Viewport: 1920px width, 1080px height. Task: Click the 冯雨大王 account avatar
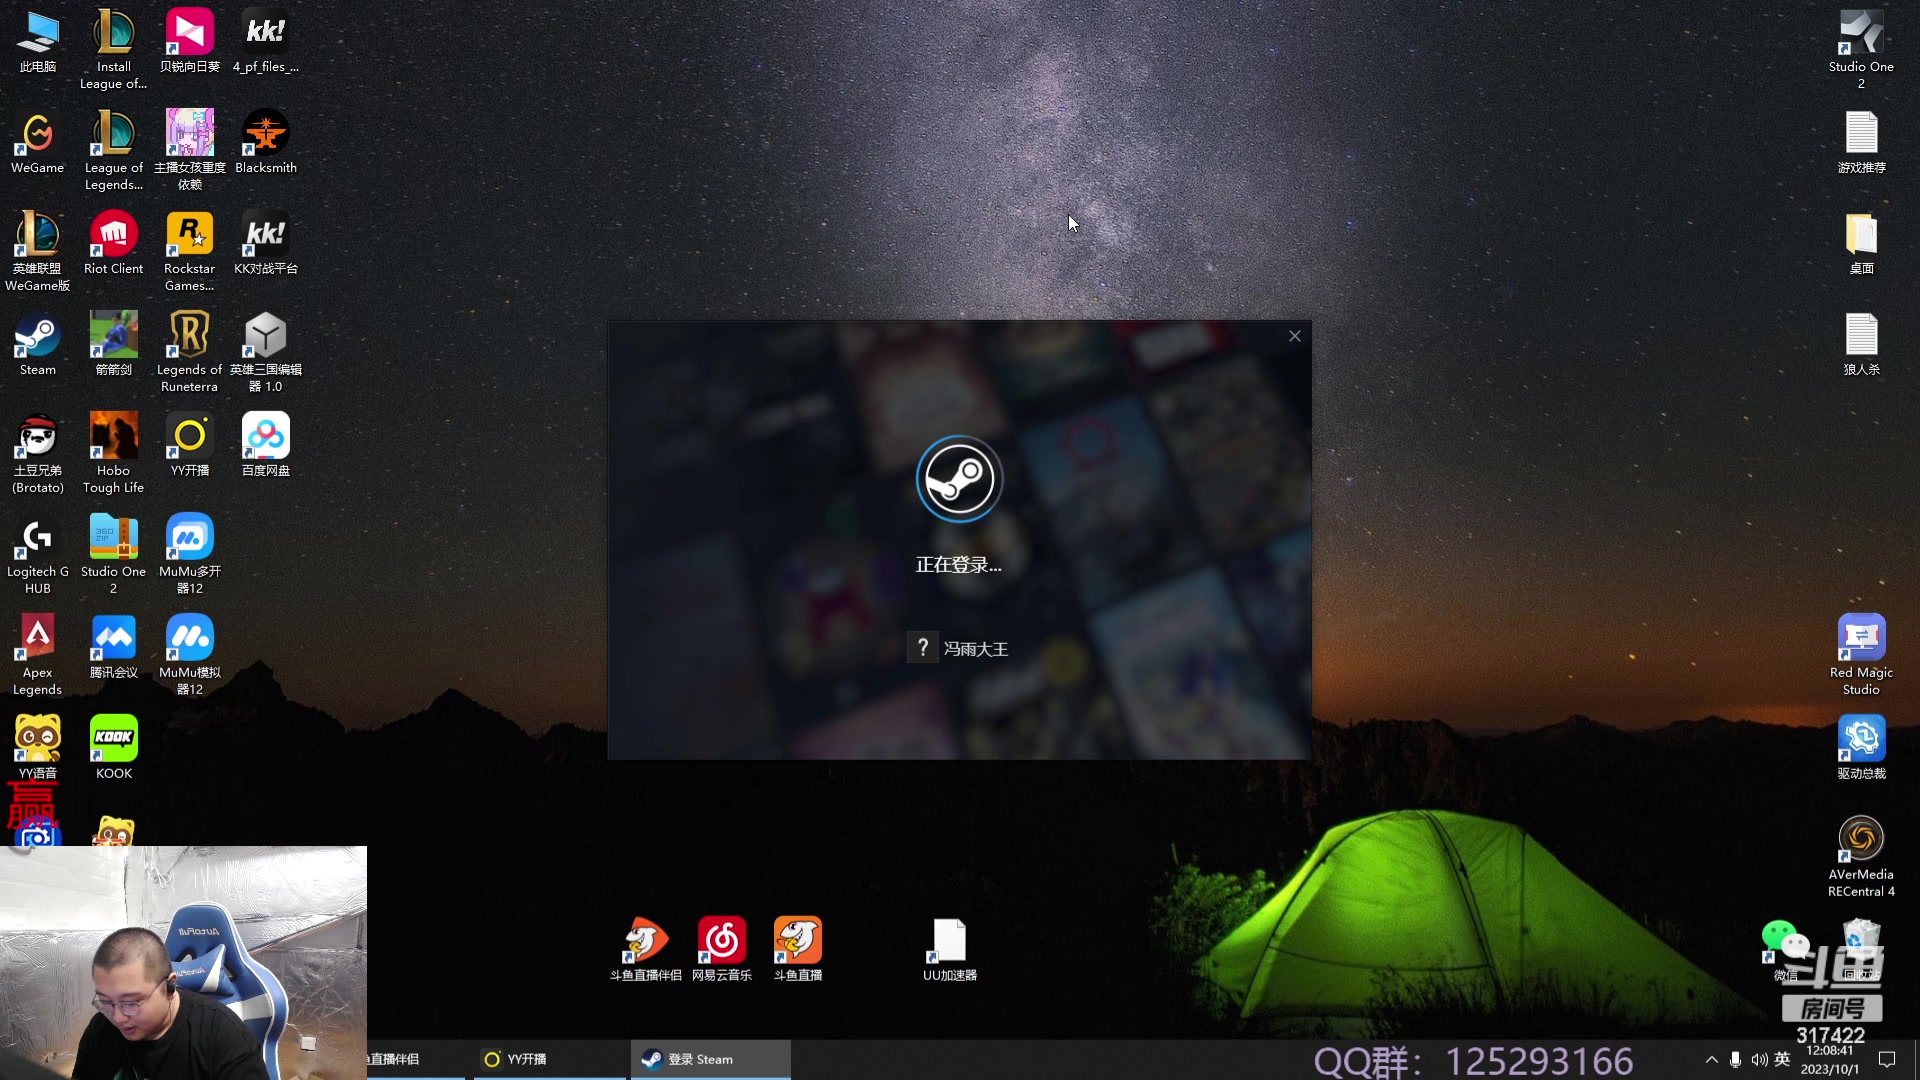pyautogui.click(x=923, y=649)
